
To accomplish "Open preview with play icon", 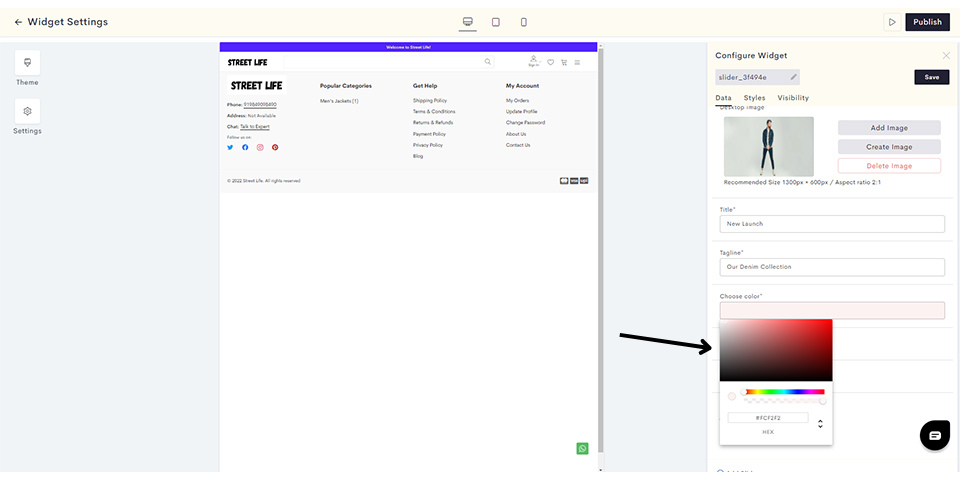I will (x=892, y=22).
